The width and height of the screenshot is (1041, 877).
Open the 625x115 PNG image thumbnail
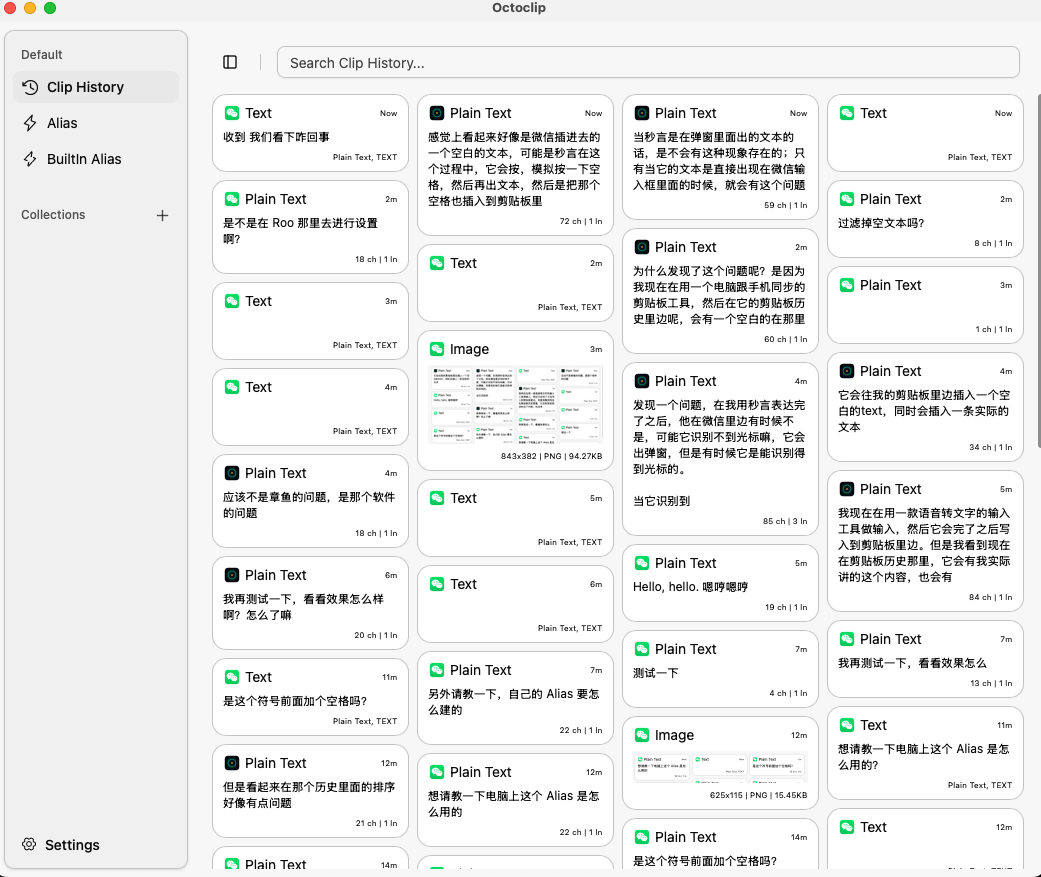tap(720, 767)
